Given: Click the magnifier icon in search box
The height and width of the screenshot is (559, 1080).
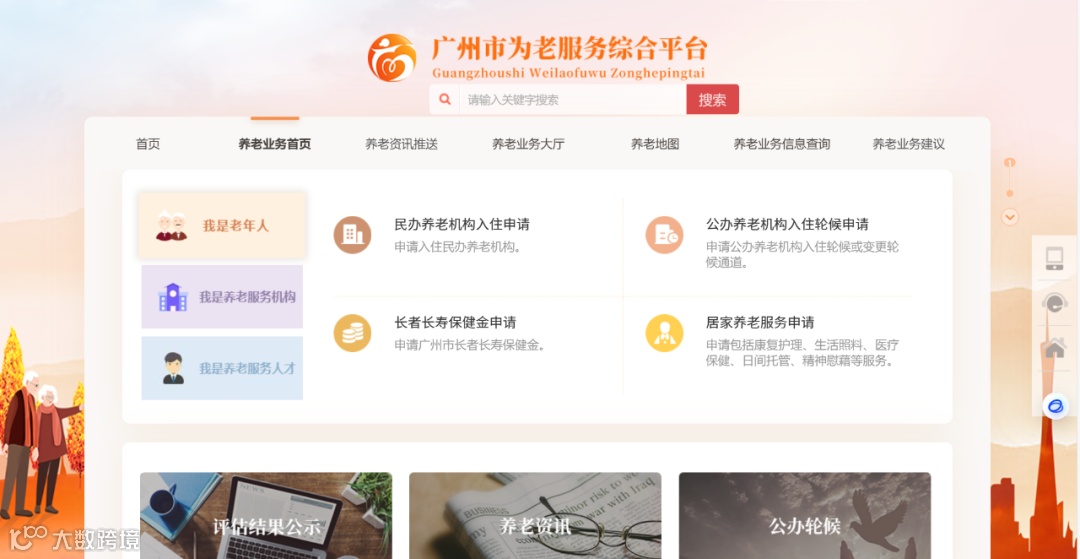Looking at the screenshot, I should pos(445,99).
